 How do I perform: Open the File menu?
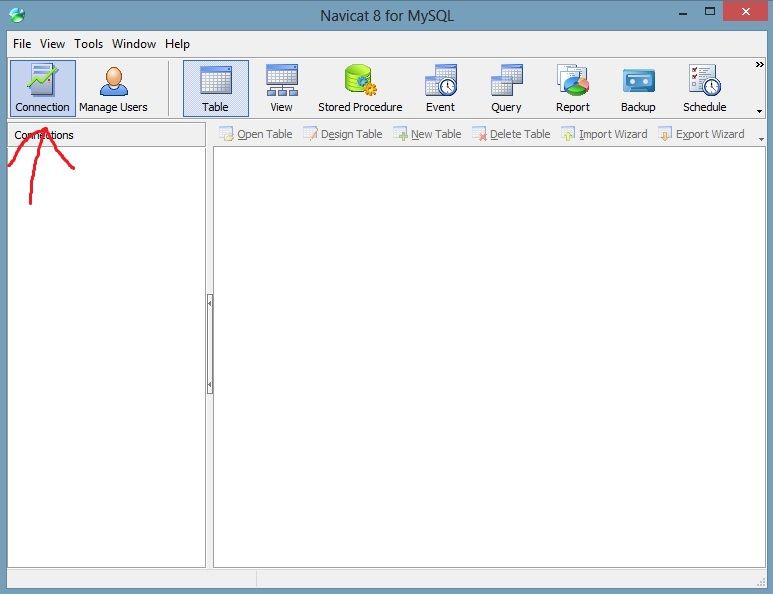[22, 44]
